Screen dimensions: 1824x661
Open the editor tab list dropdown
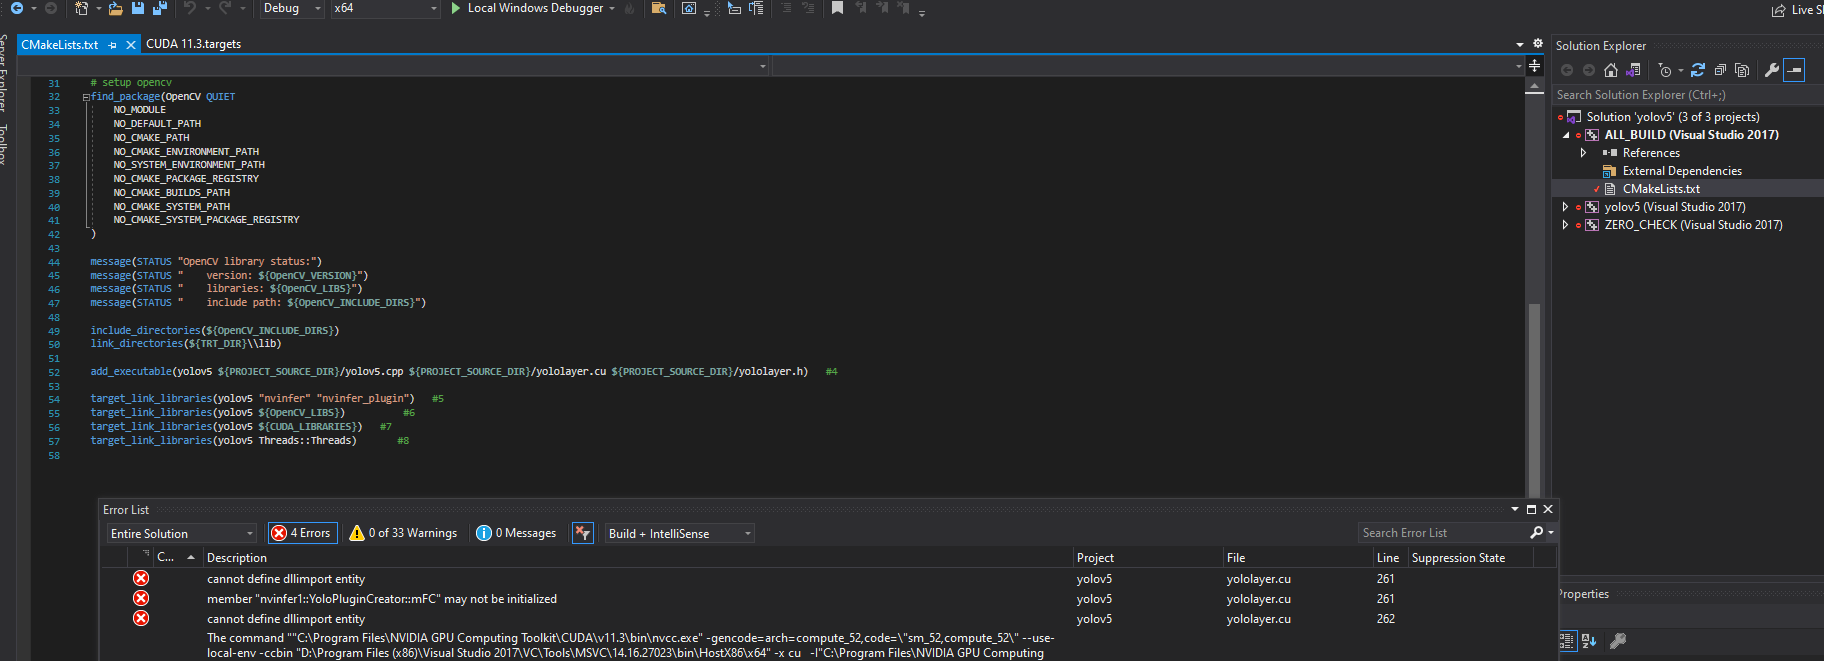click(1520, 44)
